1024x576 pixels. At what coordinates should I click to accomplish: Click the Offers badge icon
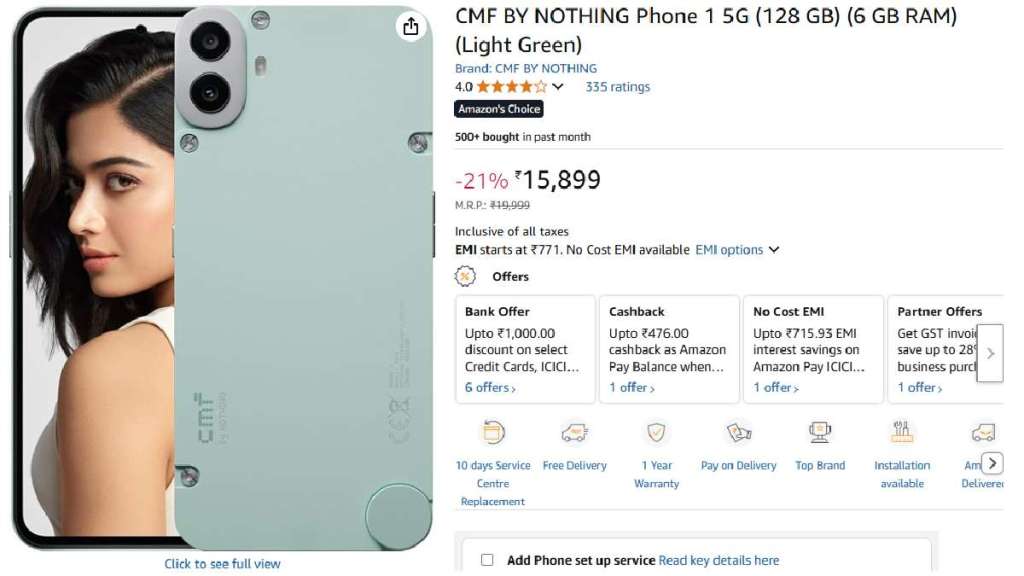(465, 276)
